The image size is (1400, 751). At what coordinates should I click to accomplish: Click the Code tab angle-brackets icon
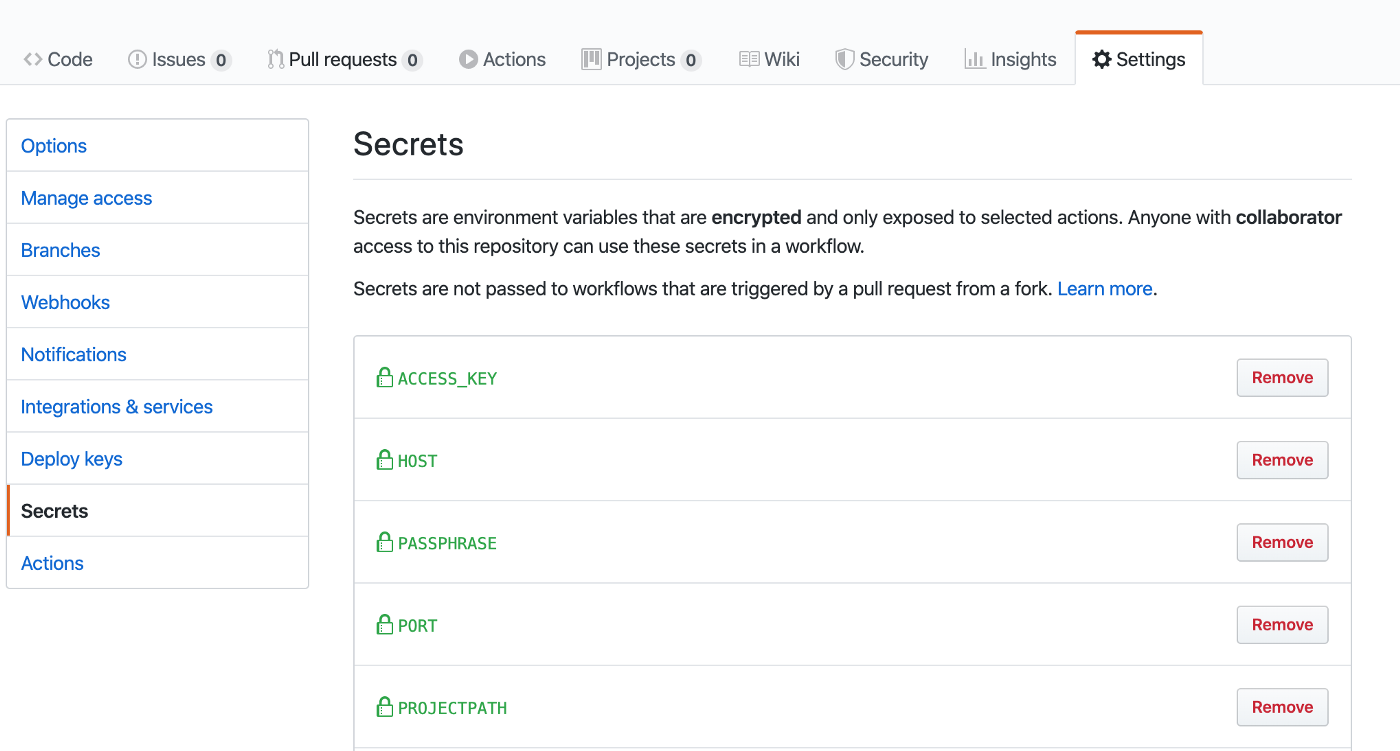coord(33,59)
